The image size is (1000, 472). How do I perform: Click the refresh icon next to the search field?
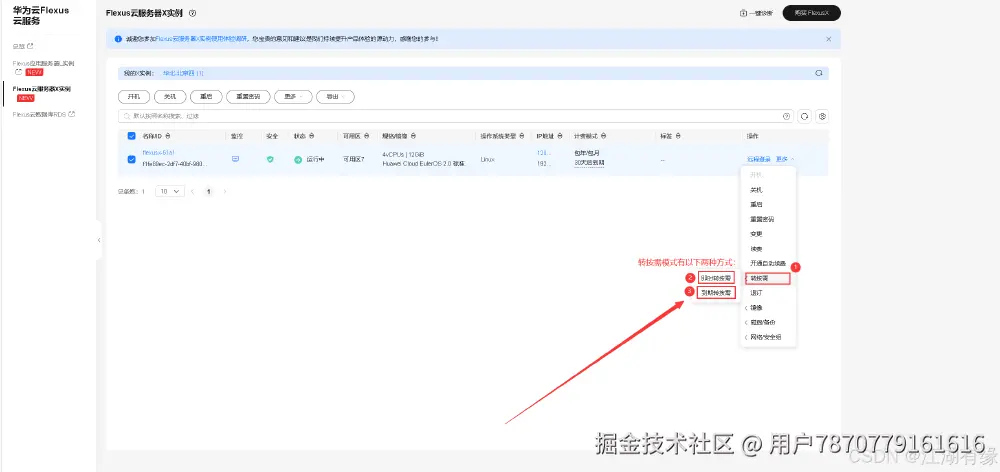(x=804, y=116)
